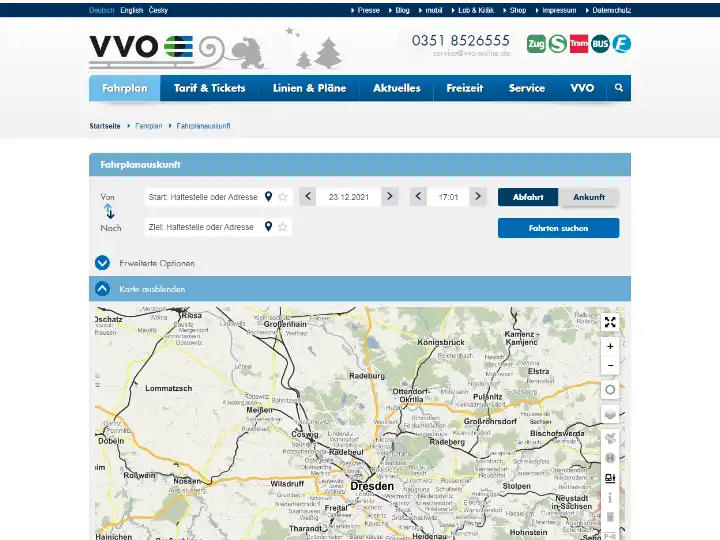
Task: Click date field 23.12.2021
Action: pyautogui.click(x=349, y=197)
